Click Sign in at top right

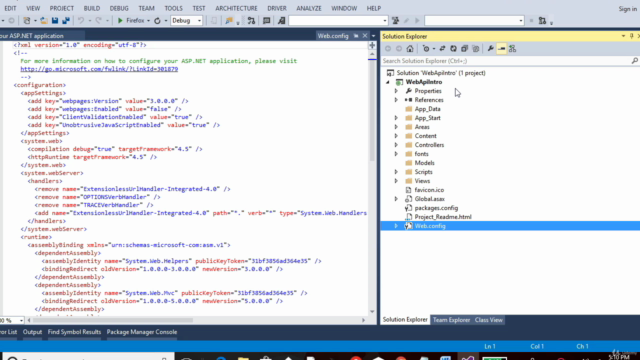(627, 9)
